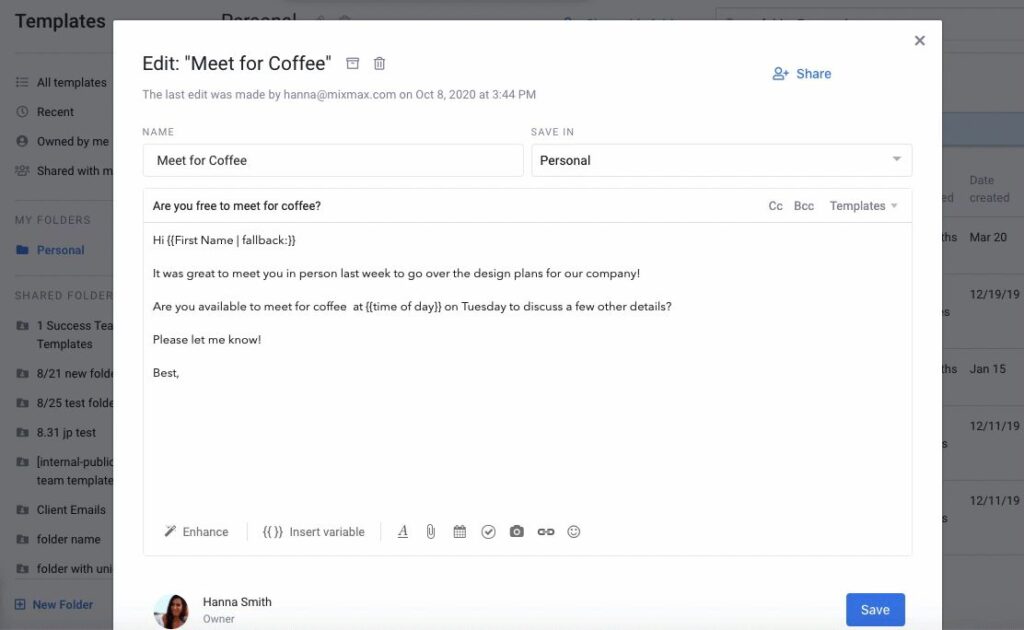Image resolution: width=1024 pixels, height=630 pixels.
Task: Click the Owned by me person icon
Action: click(22, 141)
